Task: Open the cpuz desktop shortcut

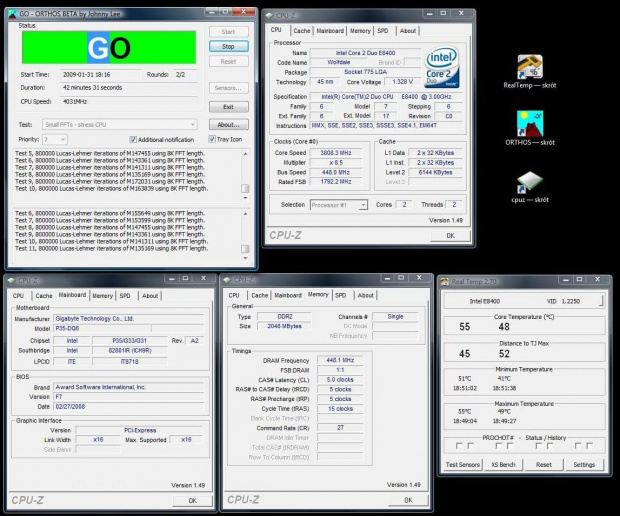Action: [530, 187]
